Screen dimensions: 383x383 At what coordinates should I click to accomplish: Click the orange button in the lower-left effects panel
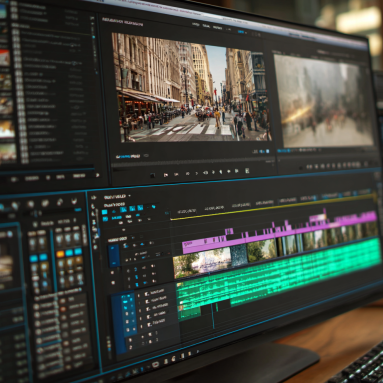[60, 254]
